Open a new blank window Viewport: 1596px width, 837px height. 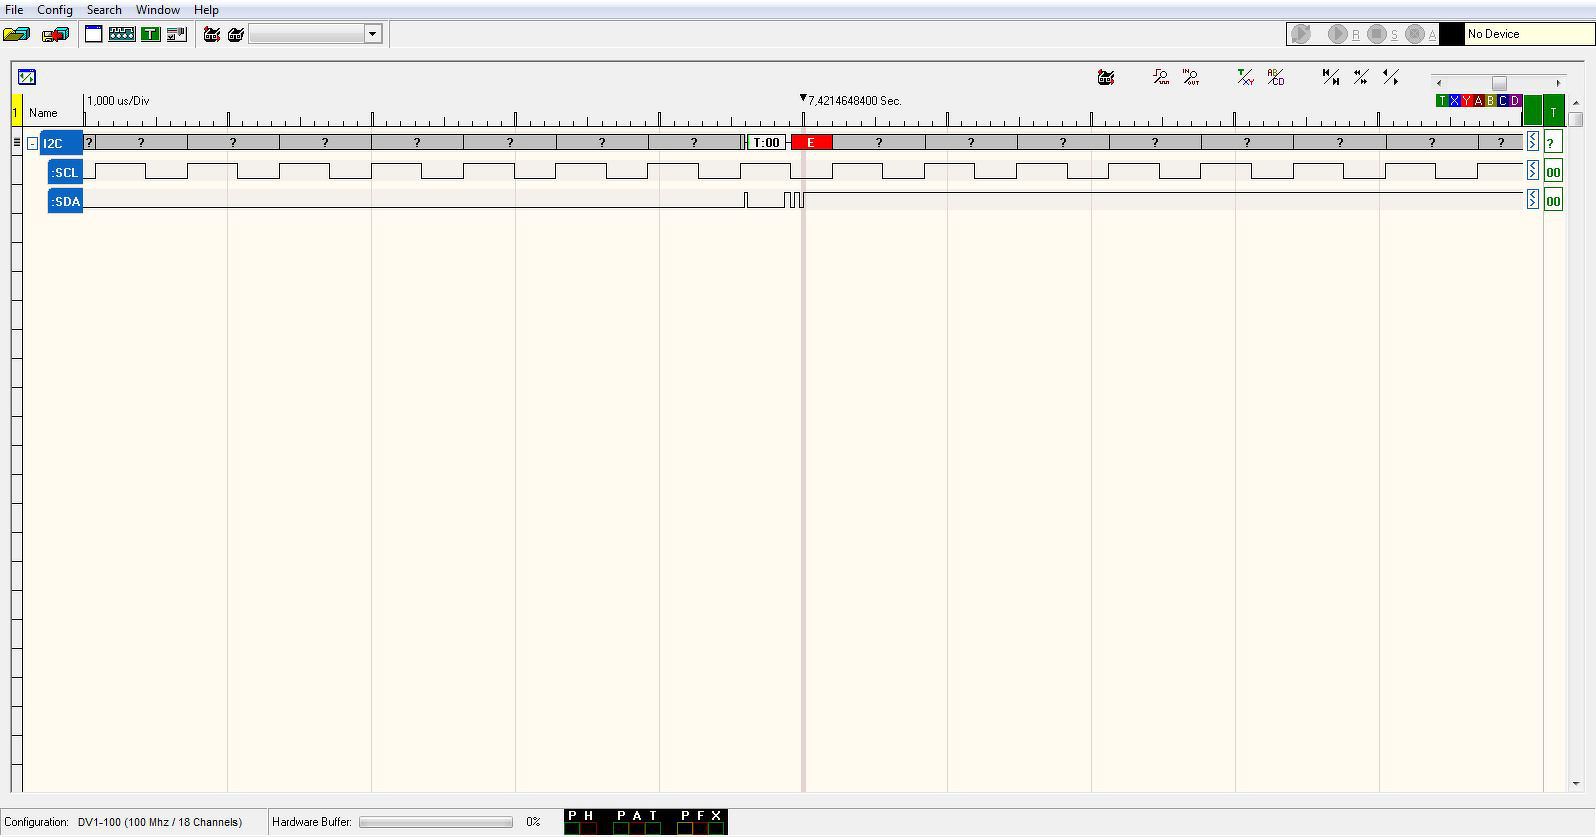[x=94, y=34]
